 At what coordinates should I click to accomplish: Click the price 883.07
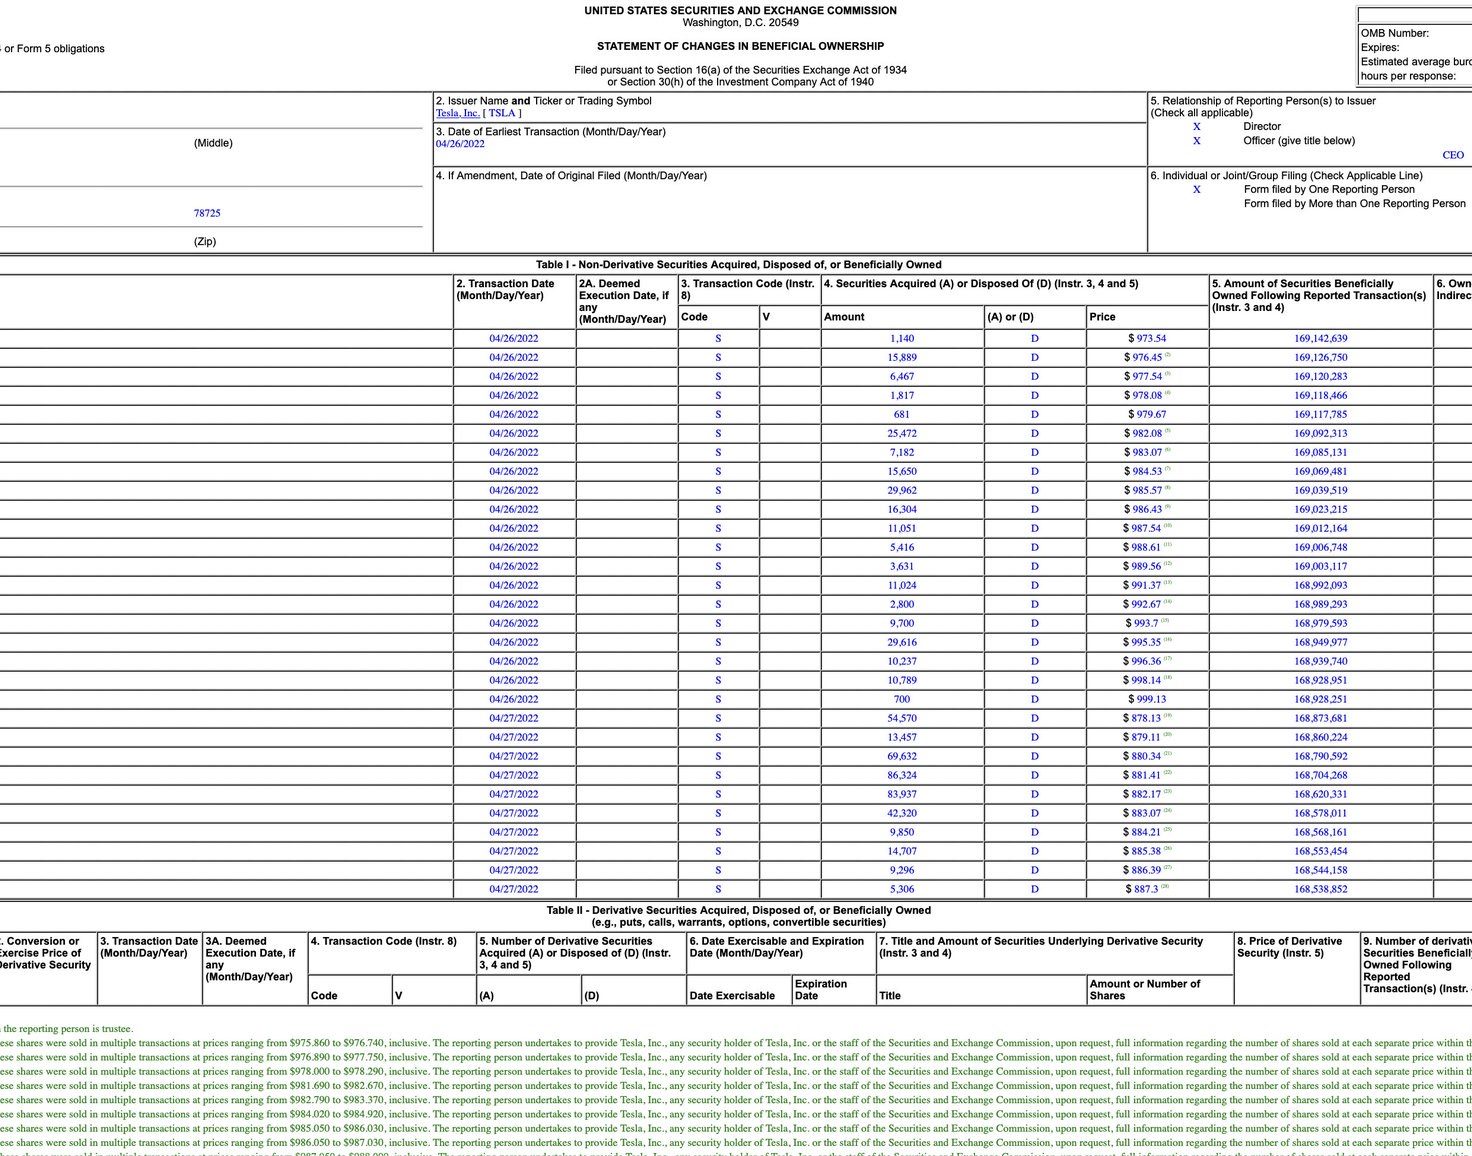point(1147,814)
